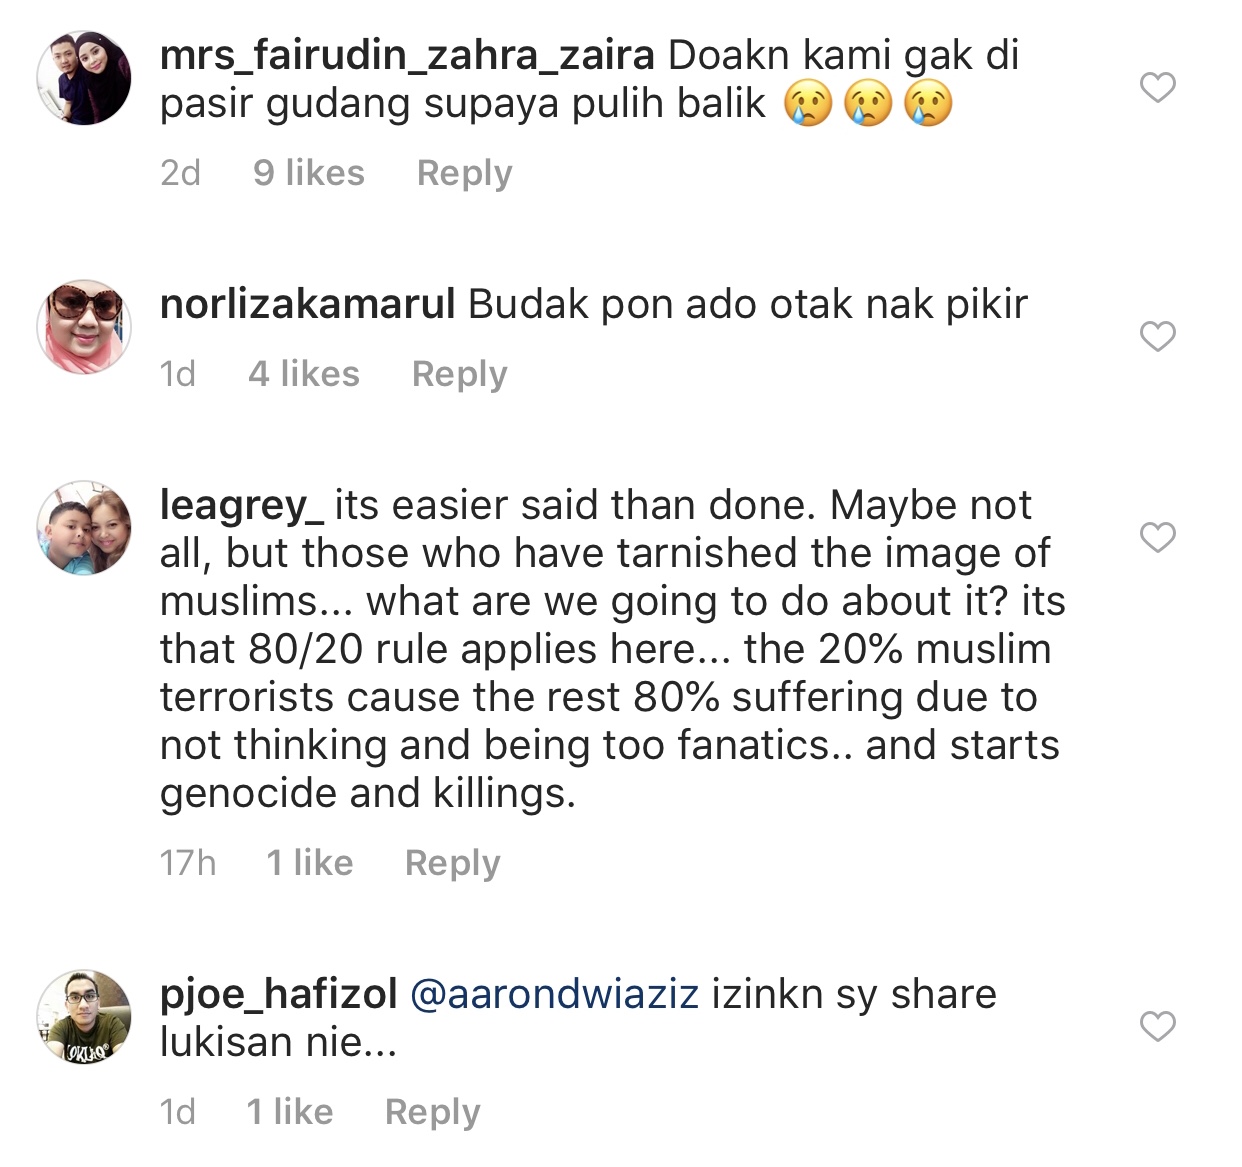Viewport: 1242px width, 1167px height.
Task: Open username mrs_fairudin_zahra_zaira profile
Action: tap(408, 56)
